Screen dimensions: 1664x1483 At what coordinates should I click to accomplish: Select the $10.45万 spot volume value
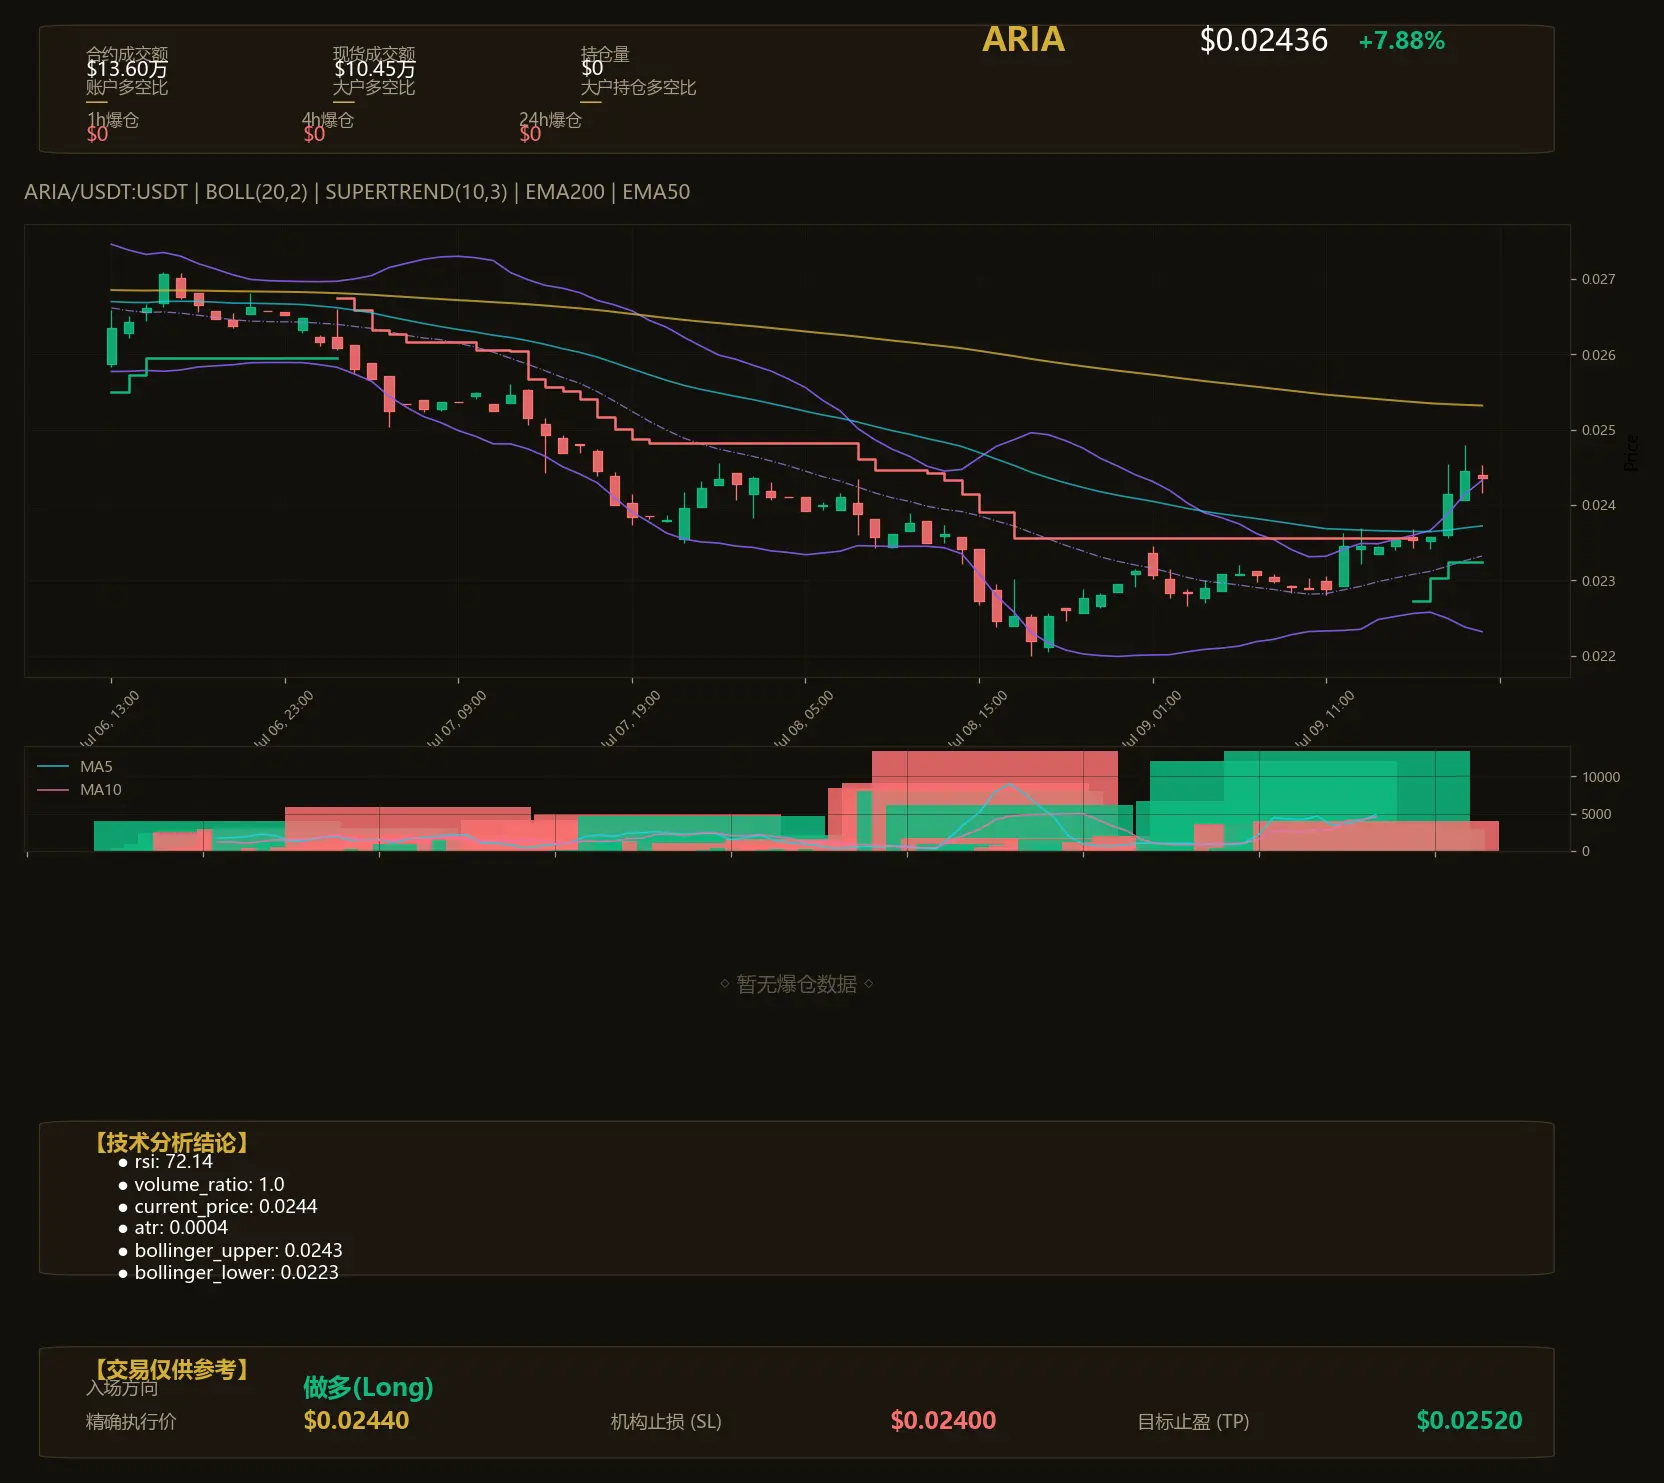(x=374, y=69)
